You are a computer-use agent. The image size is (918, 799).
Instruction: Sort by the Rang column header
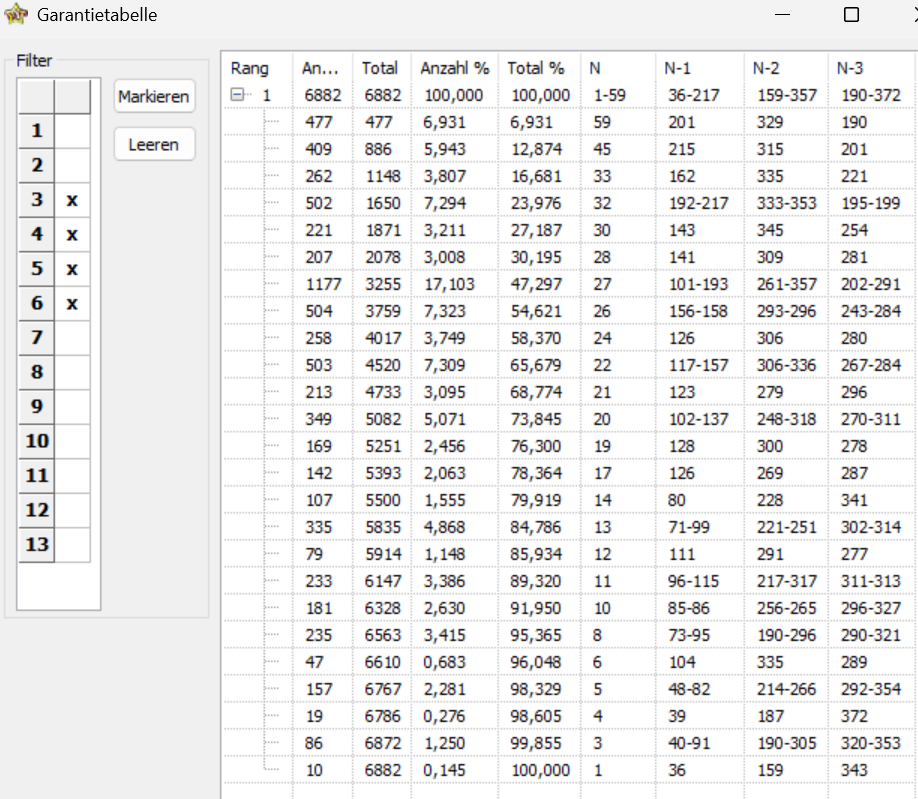258,68
